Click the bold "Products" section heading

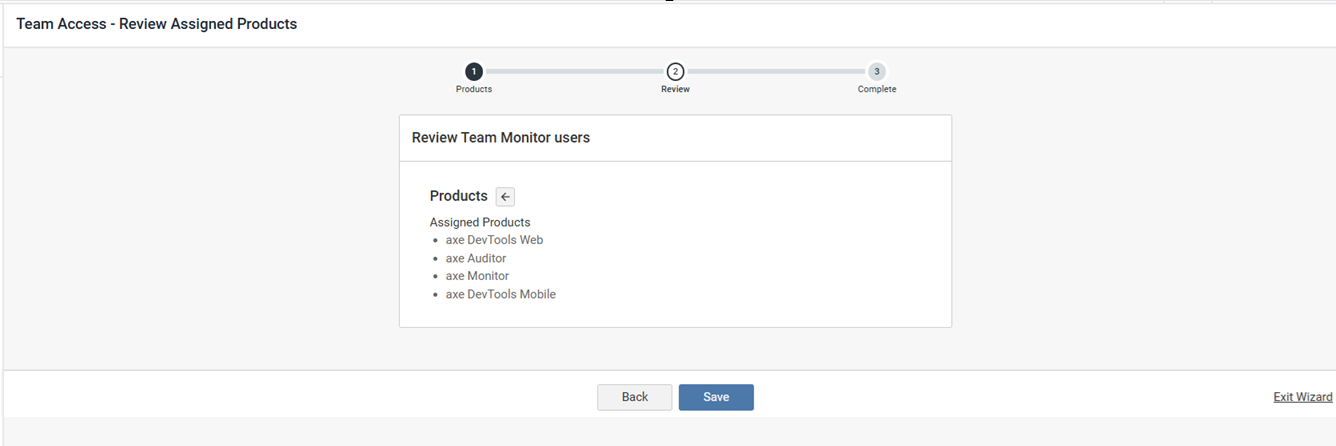coord(458,196)
